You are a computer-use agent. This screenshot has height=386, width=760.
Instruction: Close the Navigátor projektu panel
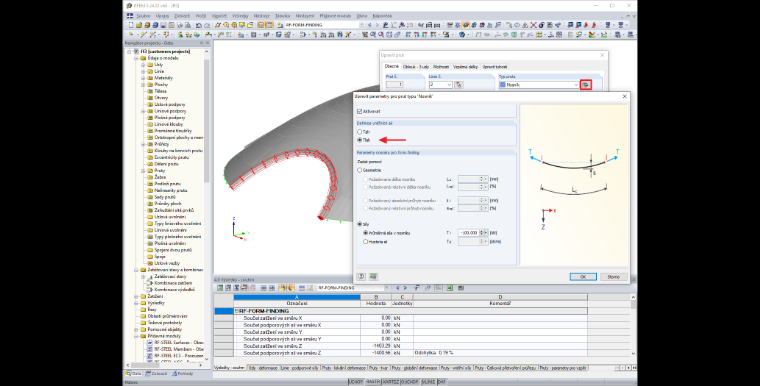click(208, 43)
